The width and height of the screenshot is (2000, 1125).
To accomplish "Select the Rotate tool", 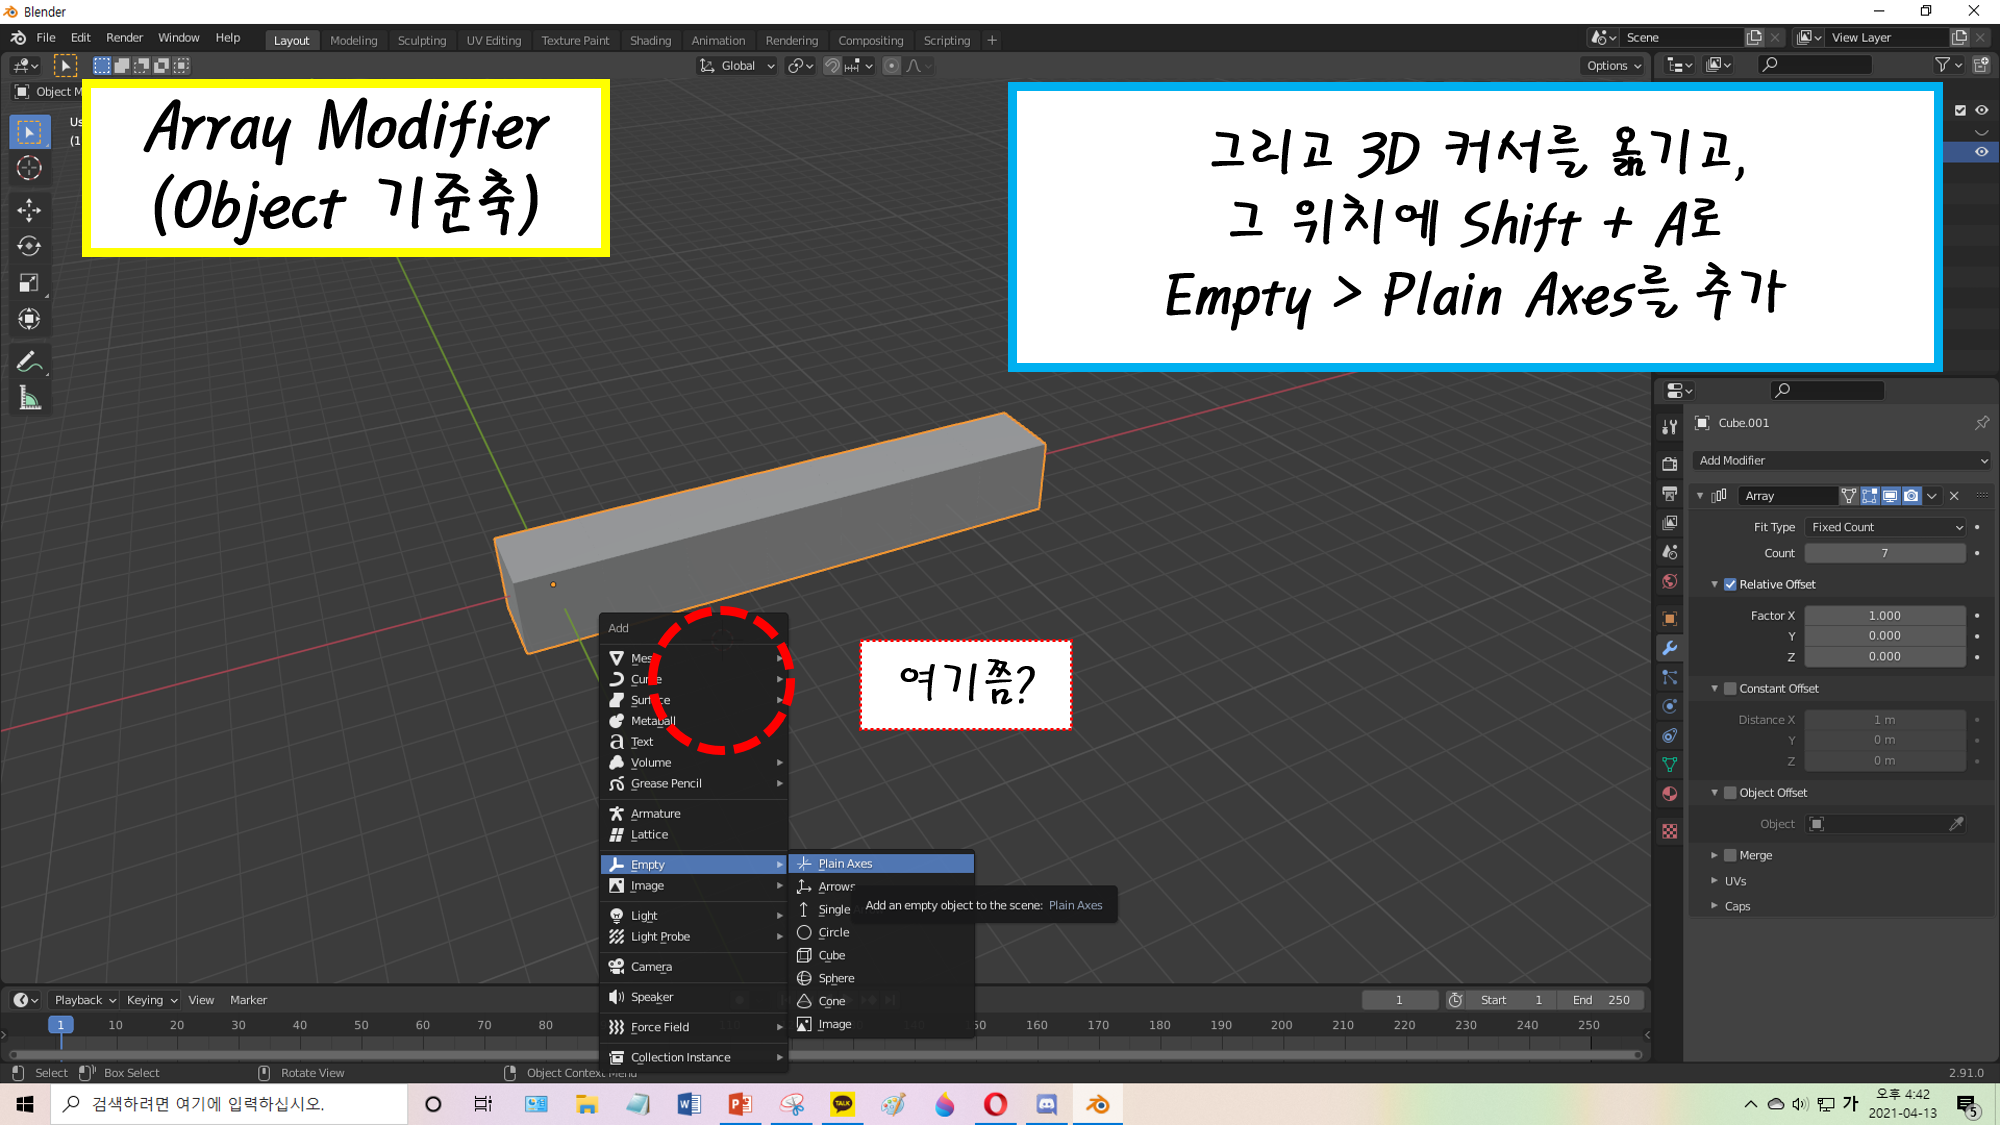I will [29, 246].
